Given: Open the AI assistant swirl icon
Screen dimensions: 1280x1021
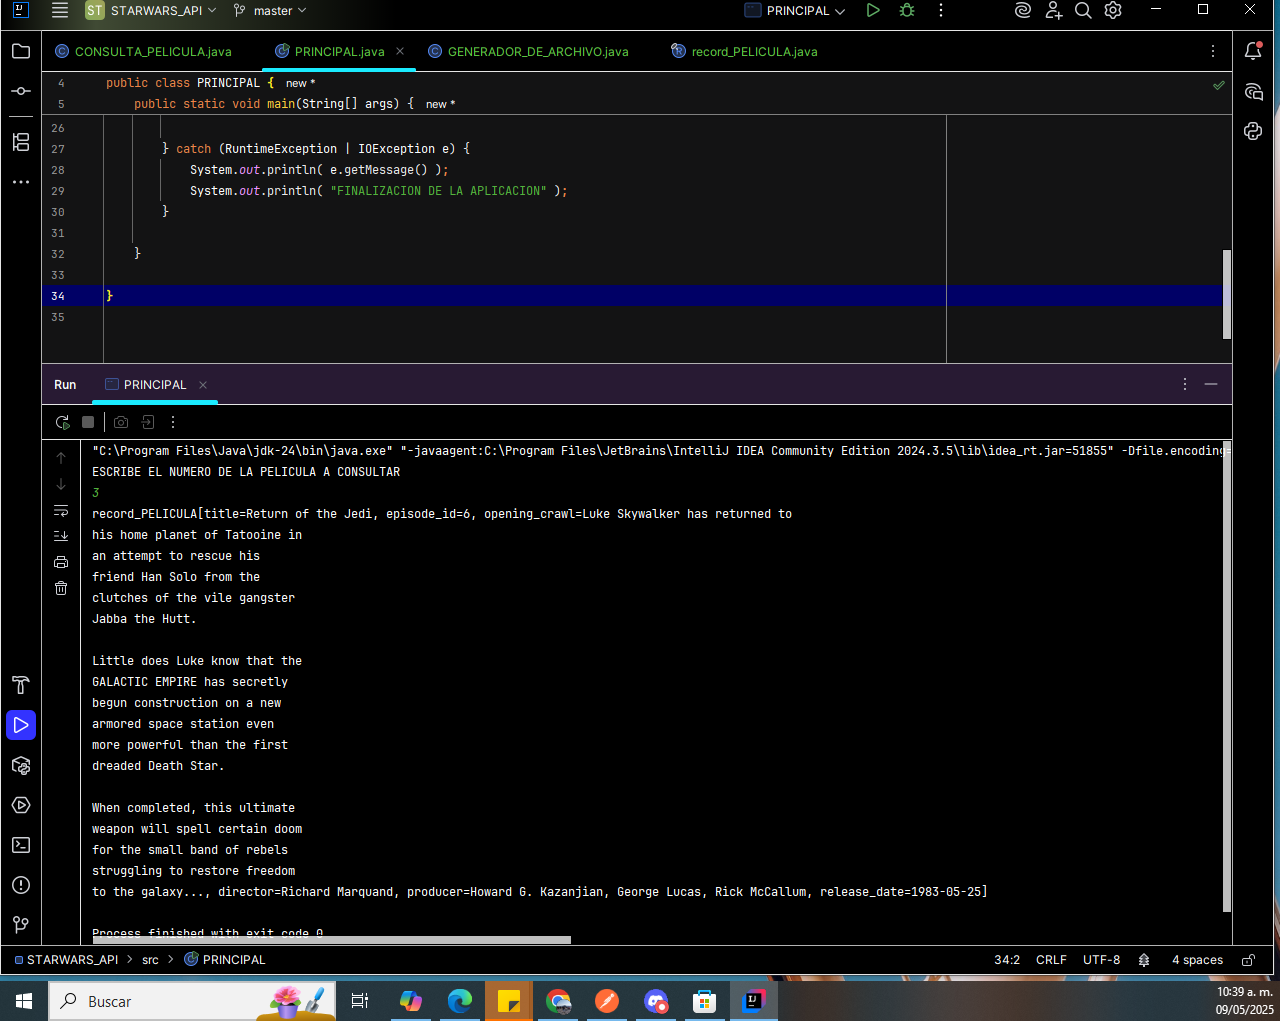Looking at the screenshot, I should pyautogui.click(x=1022, y=10).
